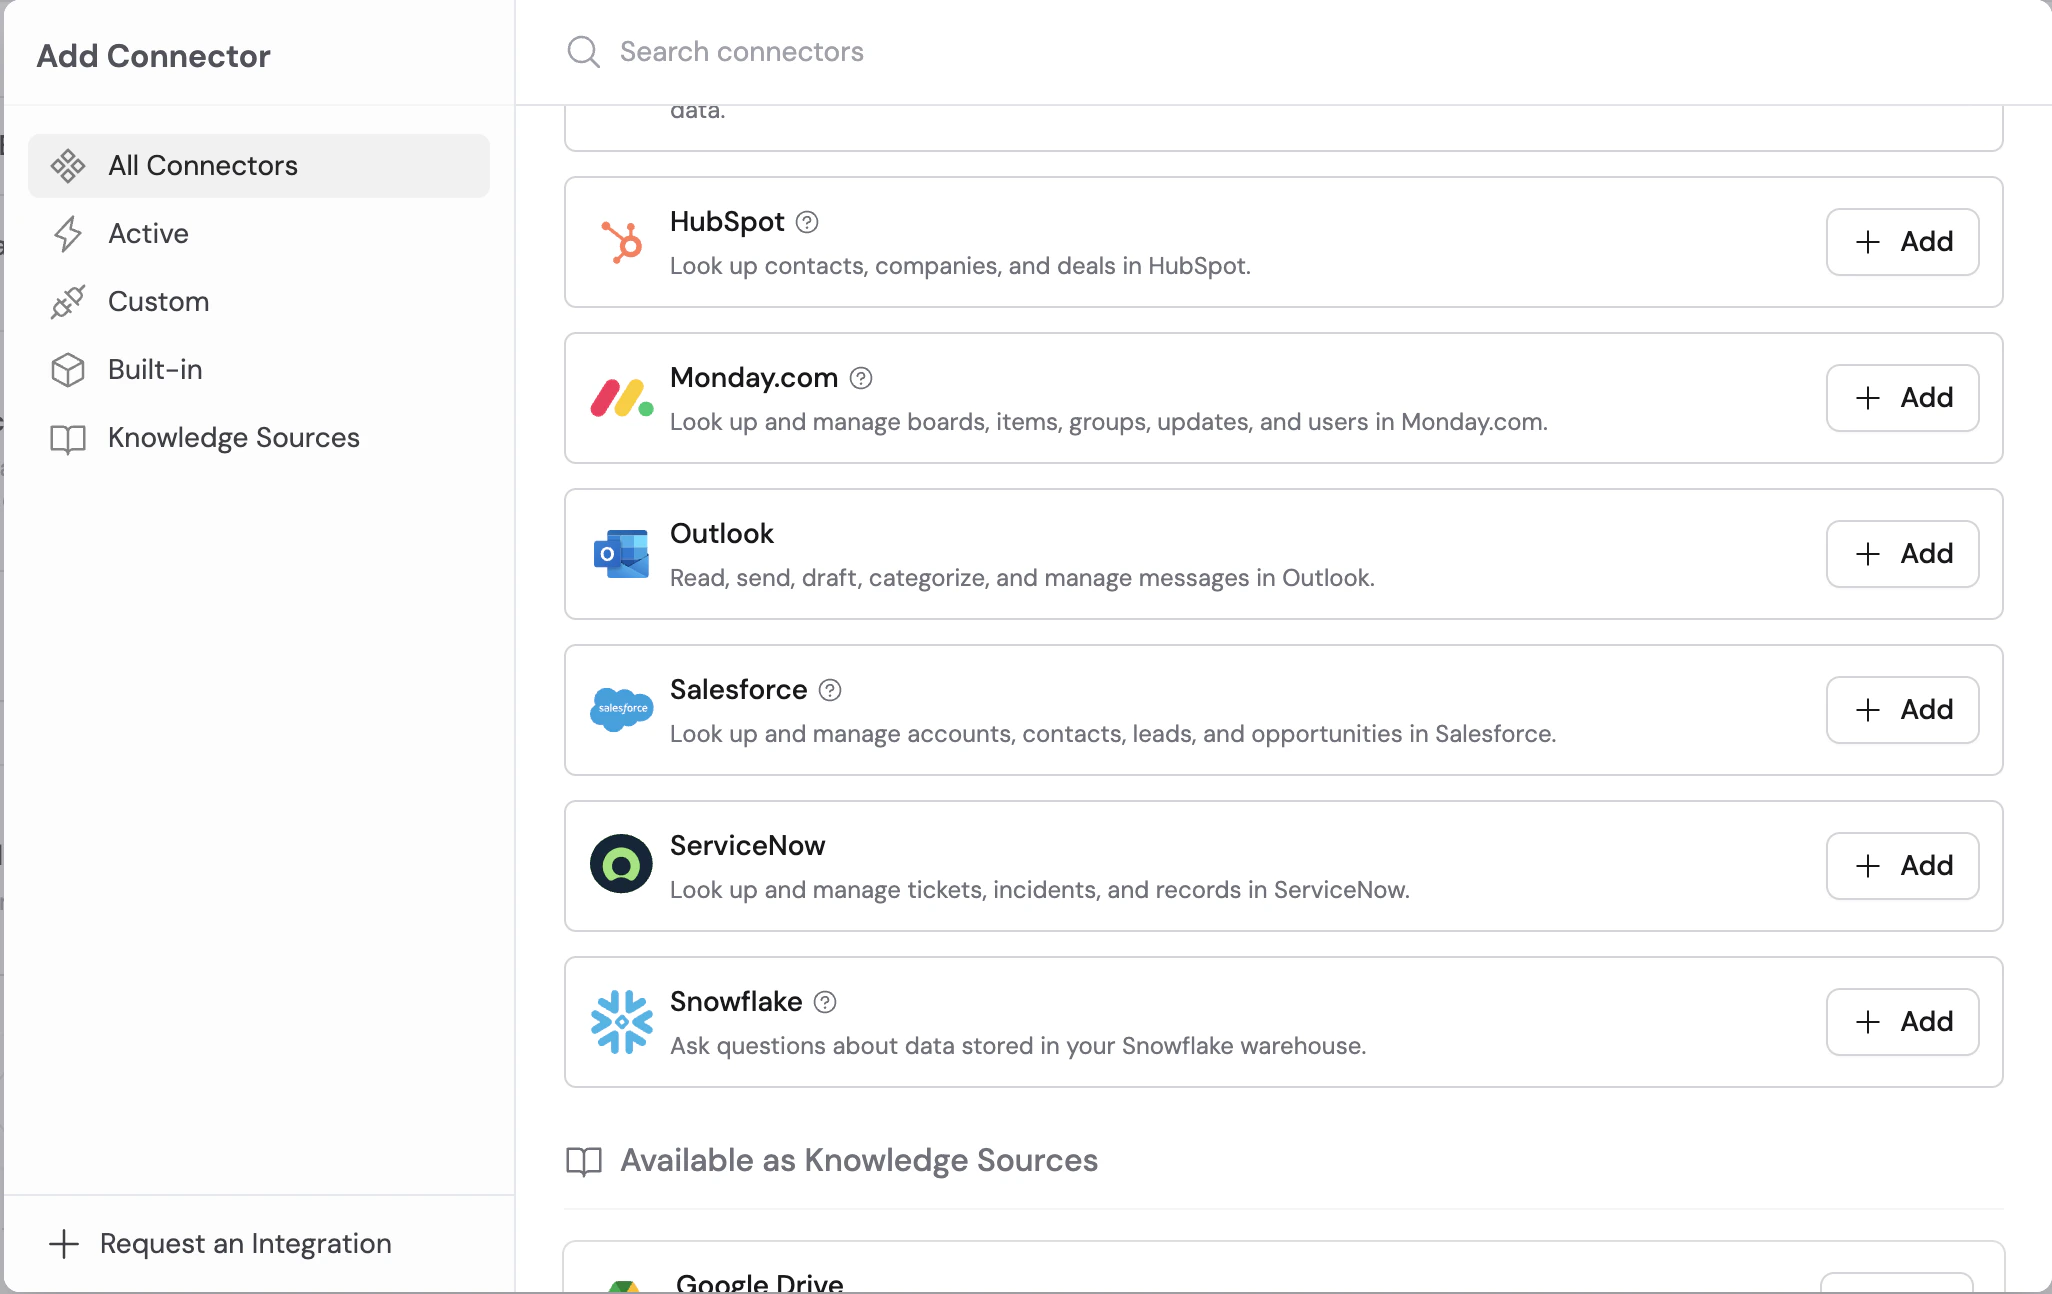2052x1294 pixels.
Task: Click the Knowledge Sources book icon in sidebar
Action: 68,439
